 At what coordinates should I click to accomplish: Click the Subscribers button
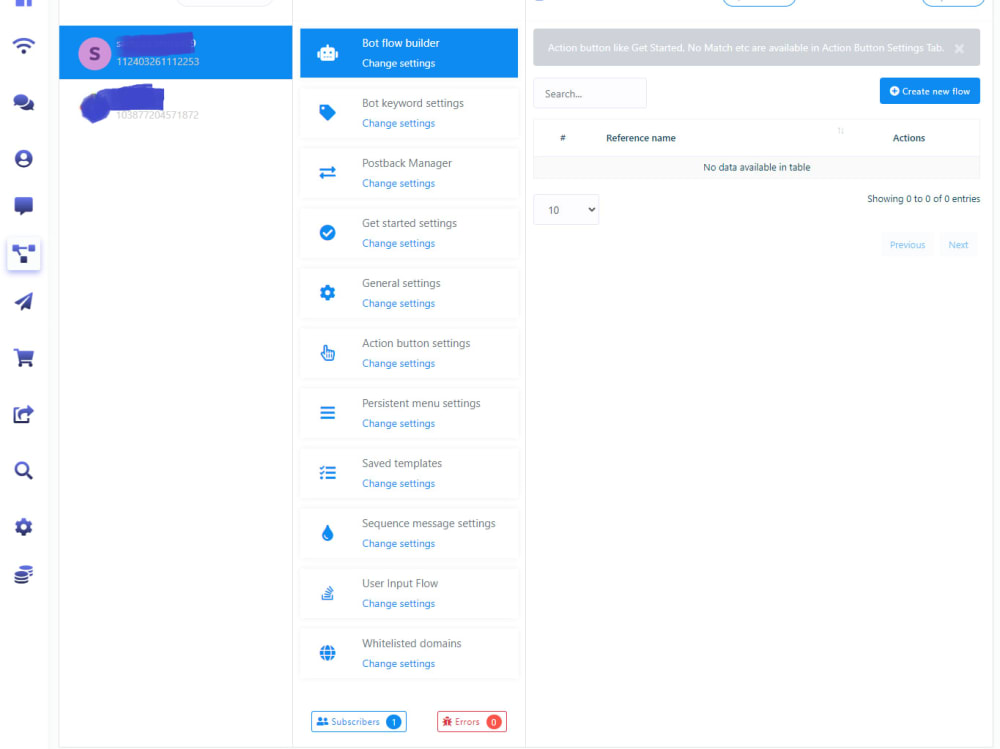358,722
